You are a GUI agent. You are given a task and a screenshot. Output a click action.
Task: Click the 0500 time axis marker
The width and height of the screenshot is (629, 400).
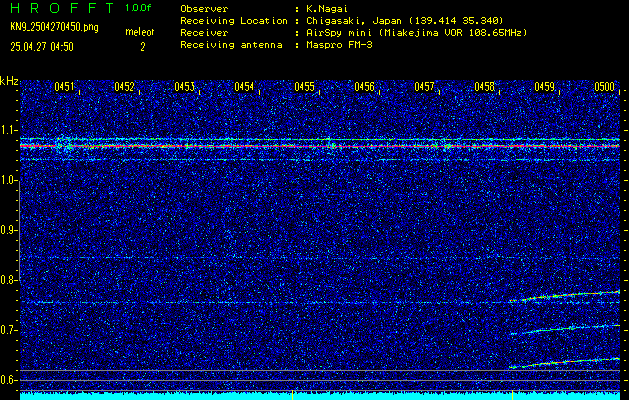pyautogui.click(x=605, y=87)
